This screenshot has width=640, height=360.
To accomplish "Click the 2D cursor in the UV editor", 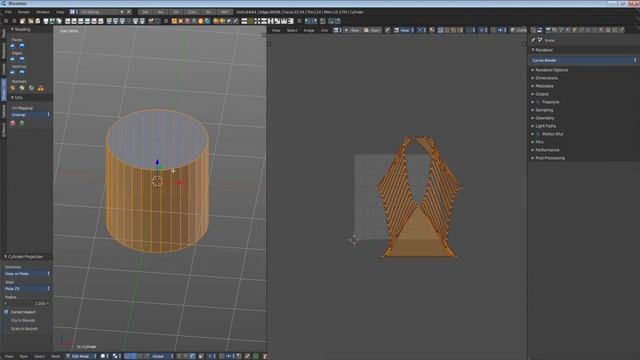I will coord(354,240).
